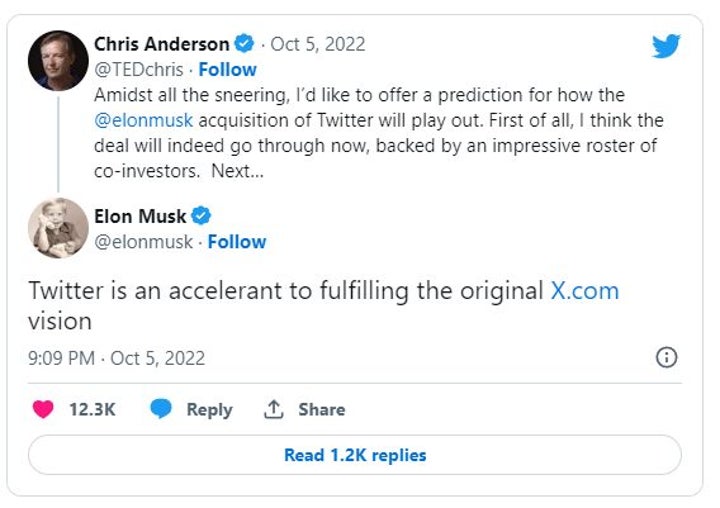Screen dimensions: 720x508
Task: Click the 12.3K likes count
Action: (x=92, y=409)
